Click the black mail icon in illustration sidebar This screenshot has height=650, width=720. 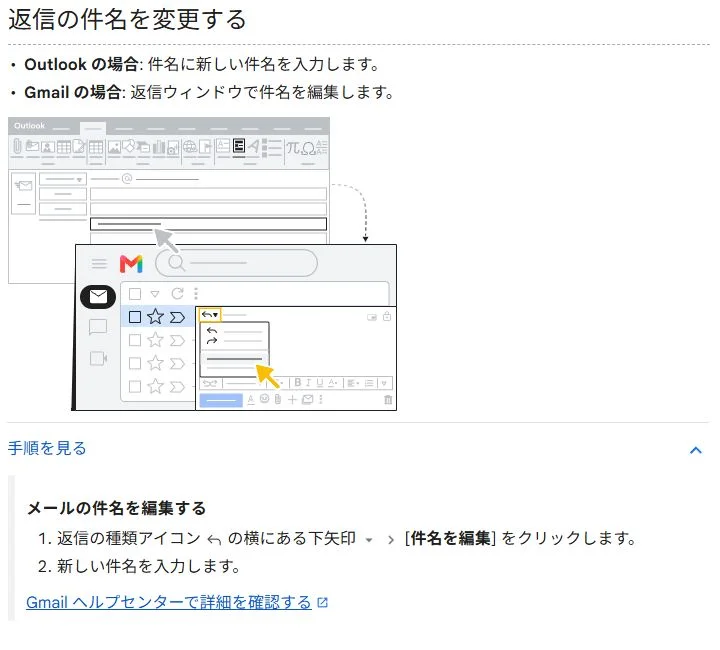(98, 297)
